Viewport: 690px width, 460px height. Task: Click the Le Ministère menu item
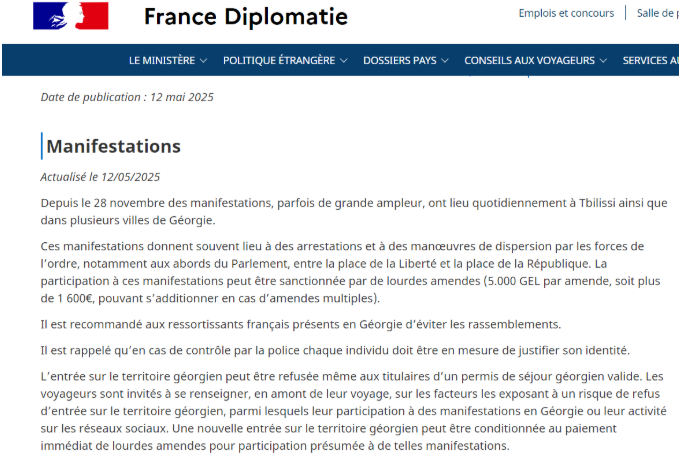click(x=162, y=61)
